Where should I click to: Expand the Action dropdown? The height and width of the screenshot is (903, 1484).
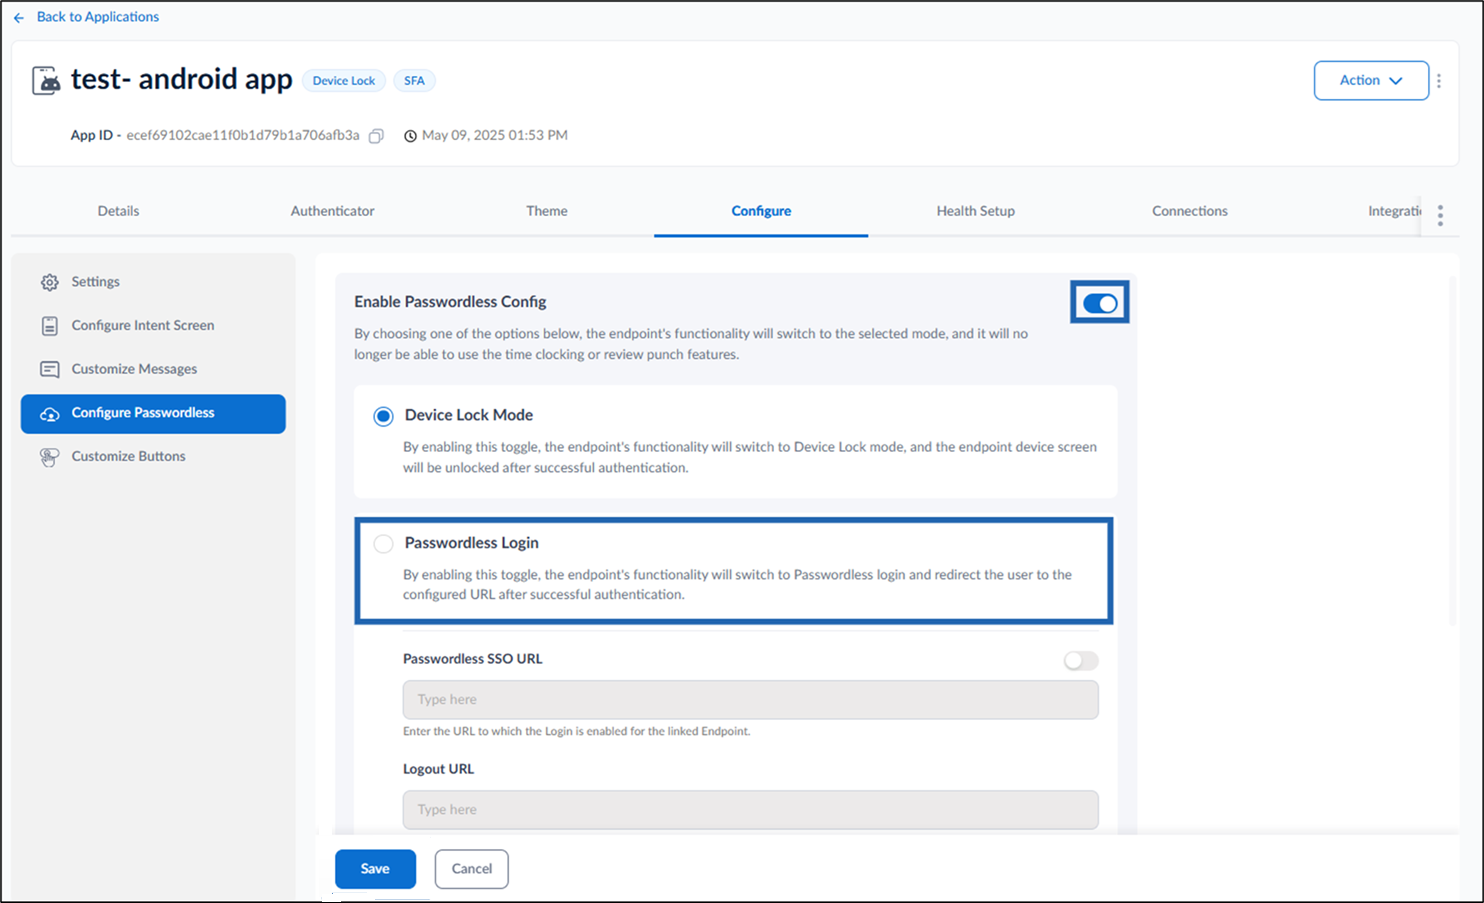pos(1371,81)
